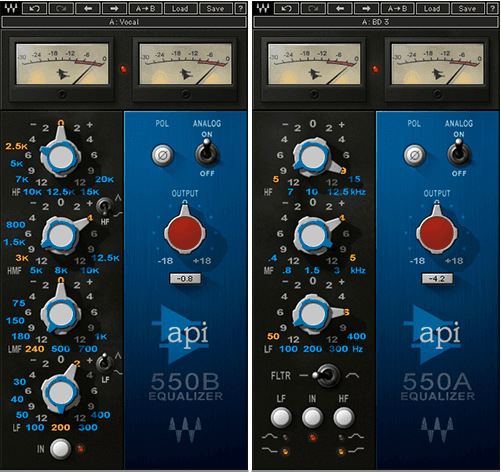The height and width of the screenshot is (472, 501).
Task: Click the red OUTPUT knob on 550A
Action: (437, 232)
